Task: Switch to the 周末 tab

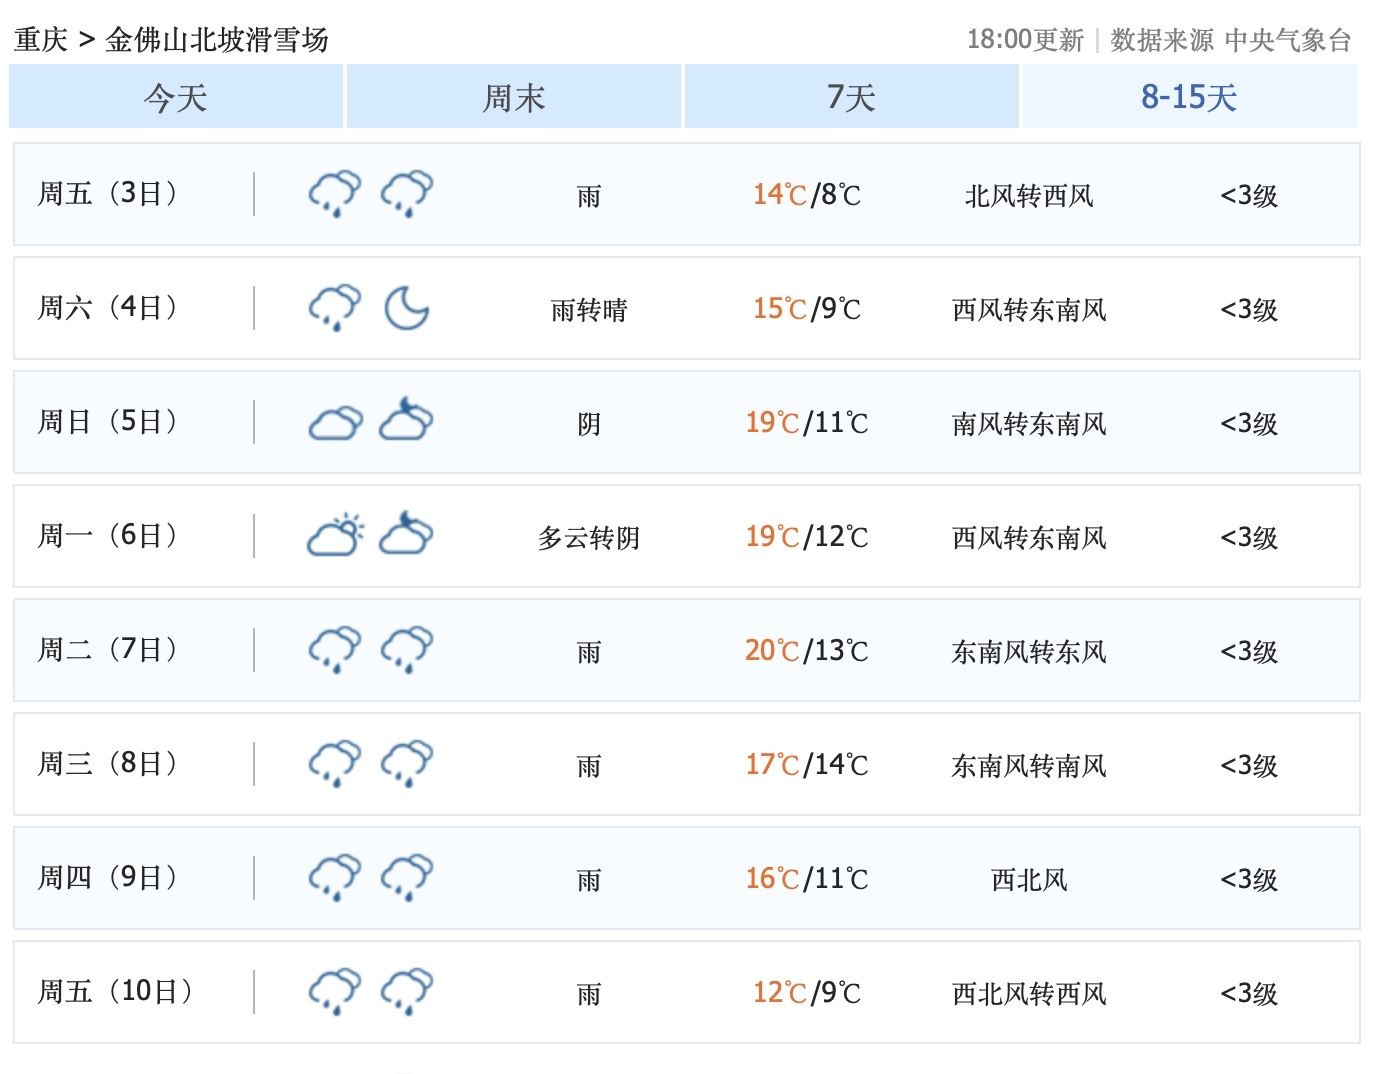Action: (x=514, y=97)
